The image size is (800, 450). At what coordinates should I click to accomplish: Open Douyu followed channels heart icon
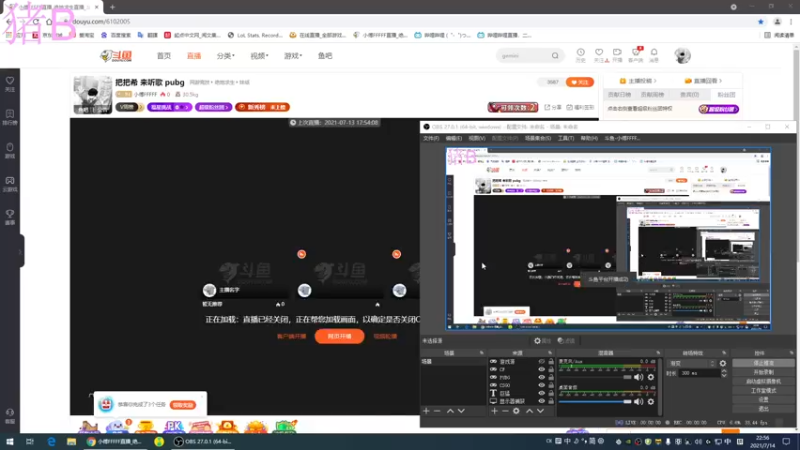tap(599, 55)
